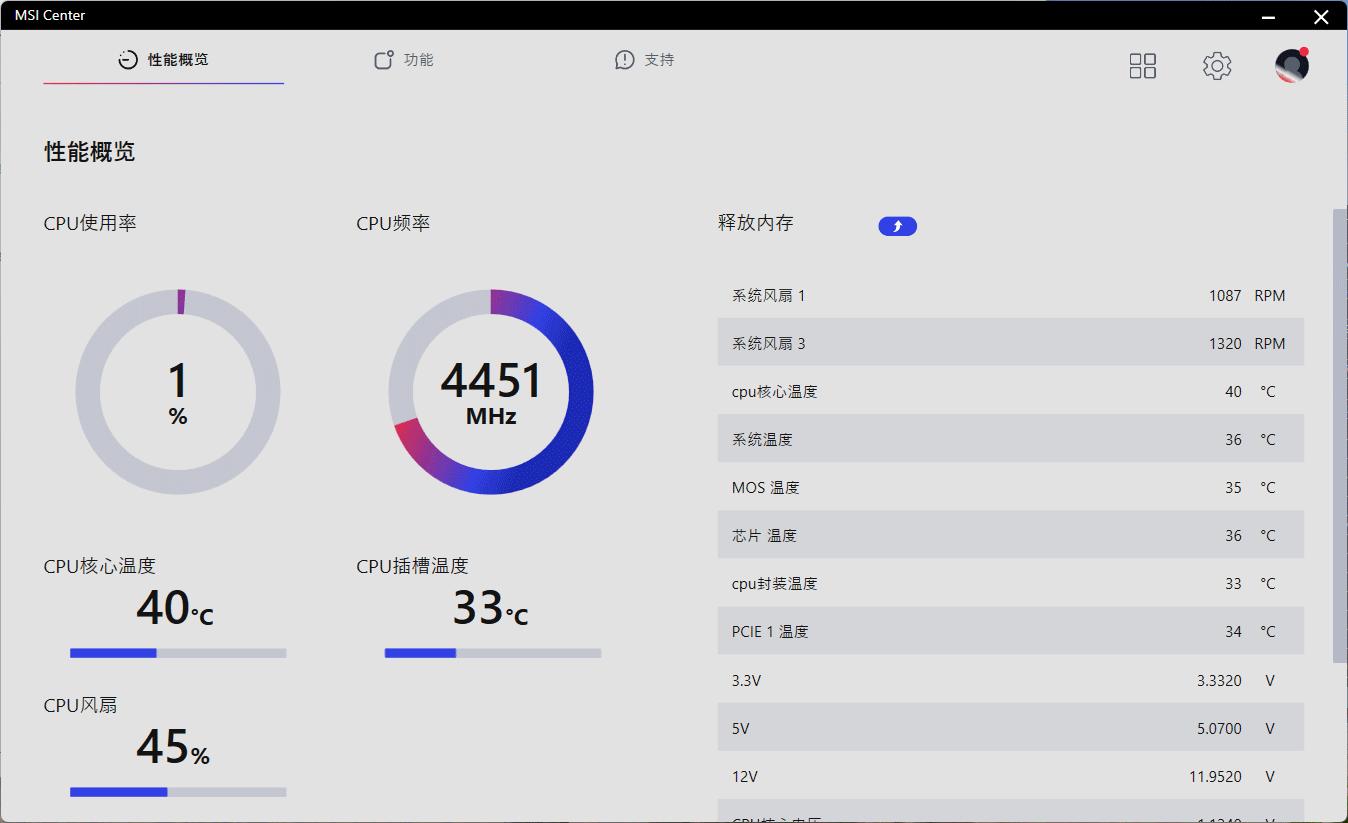Click the CPU频率 frequency gauge
This screenshot has height=823, width=1348.
pyautogui.click(x=490, y=392)
